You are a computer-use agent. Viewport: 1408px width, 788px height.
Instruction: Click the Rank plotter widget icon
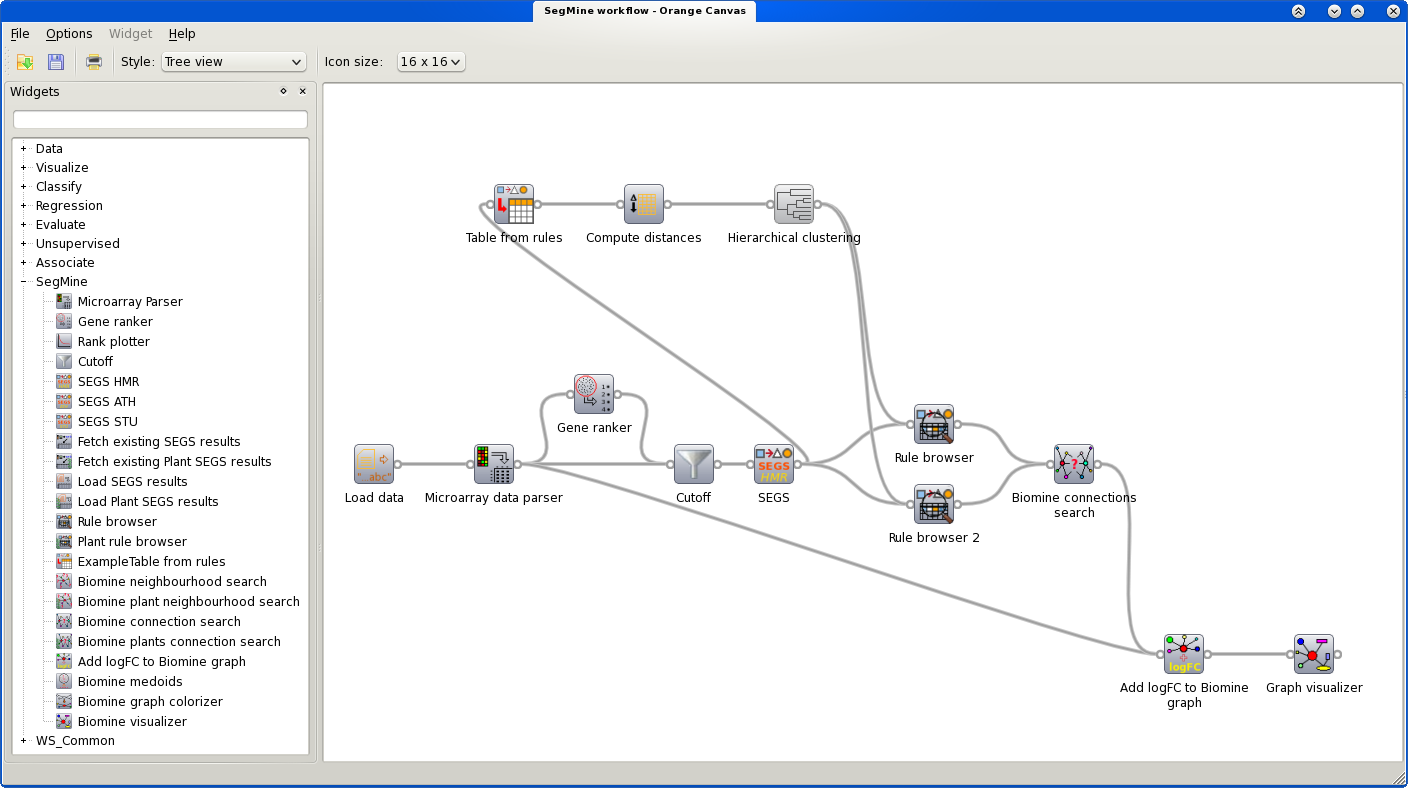(64, 342)
